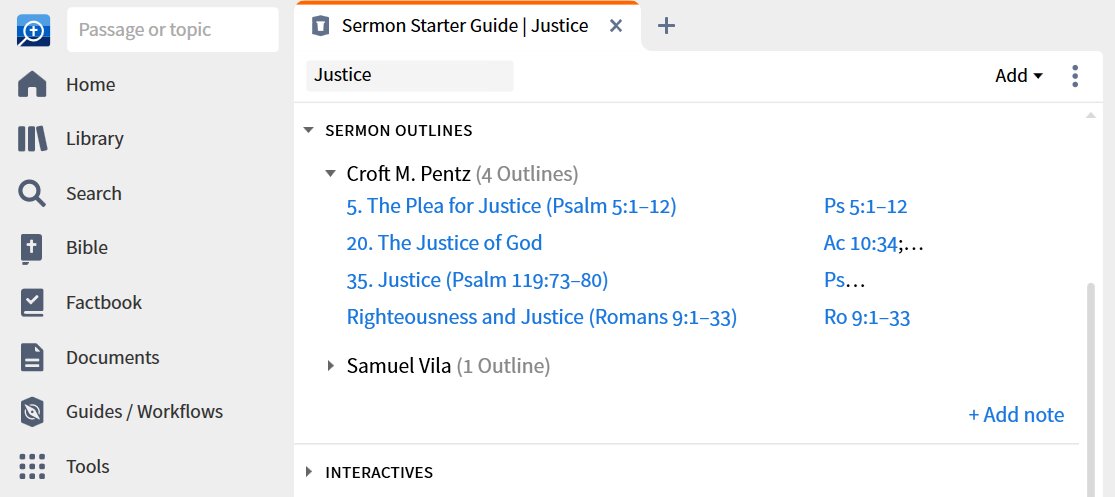
Task: Open a new tab with plus button
Action: tap(666, 26)
